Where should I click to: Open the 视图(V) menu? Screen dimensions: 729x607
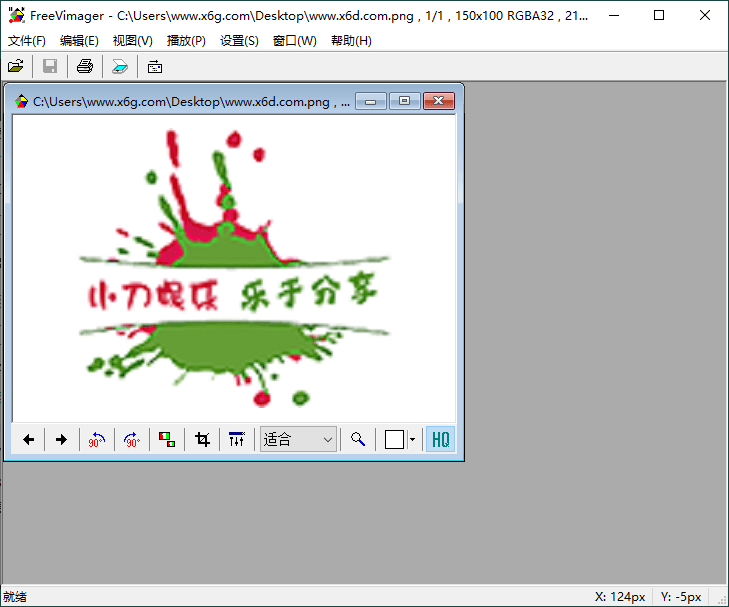click(133, 41)
